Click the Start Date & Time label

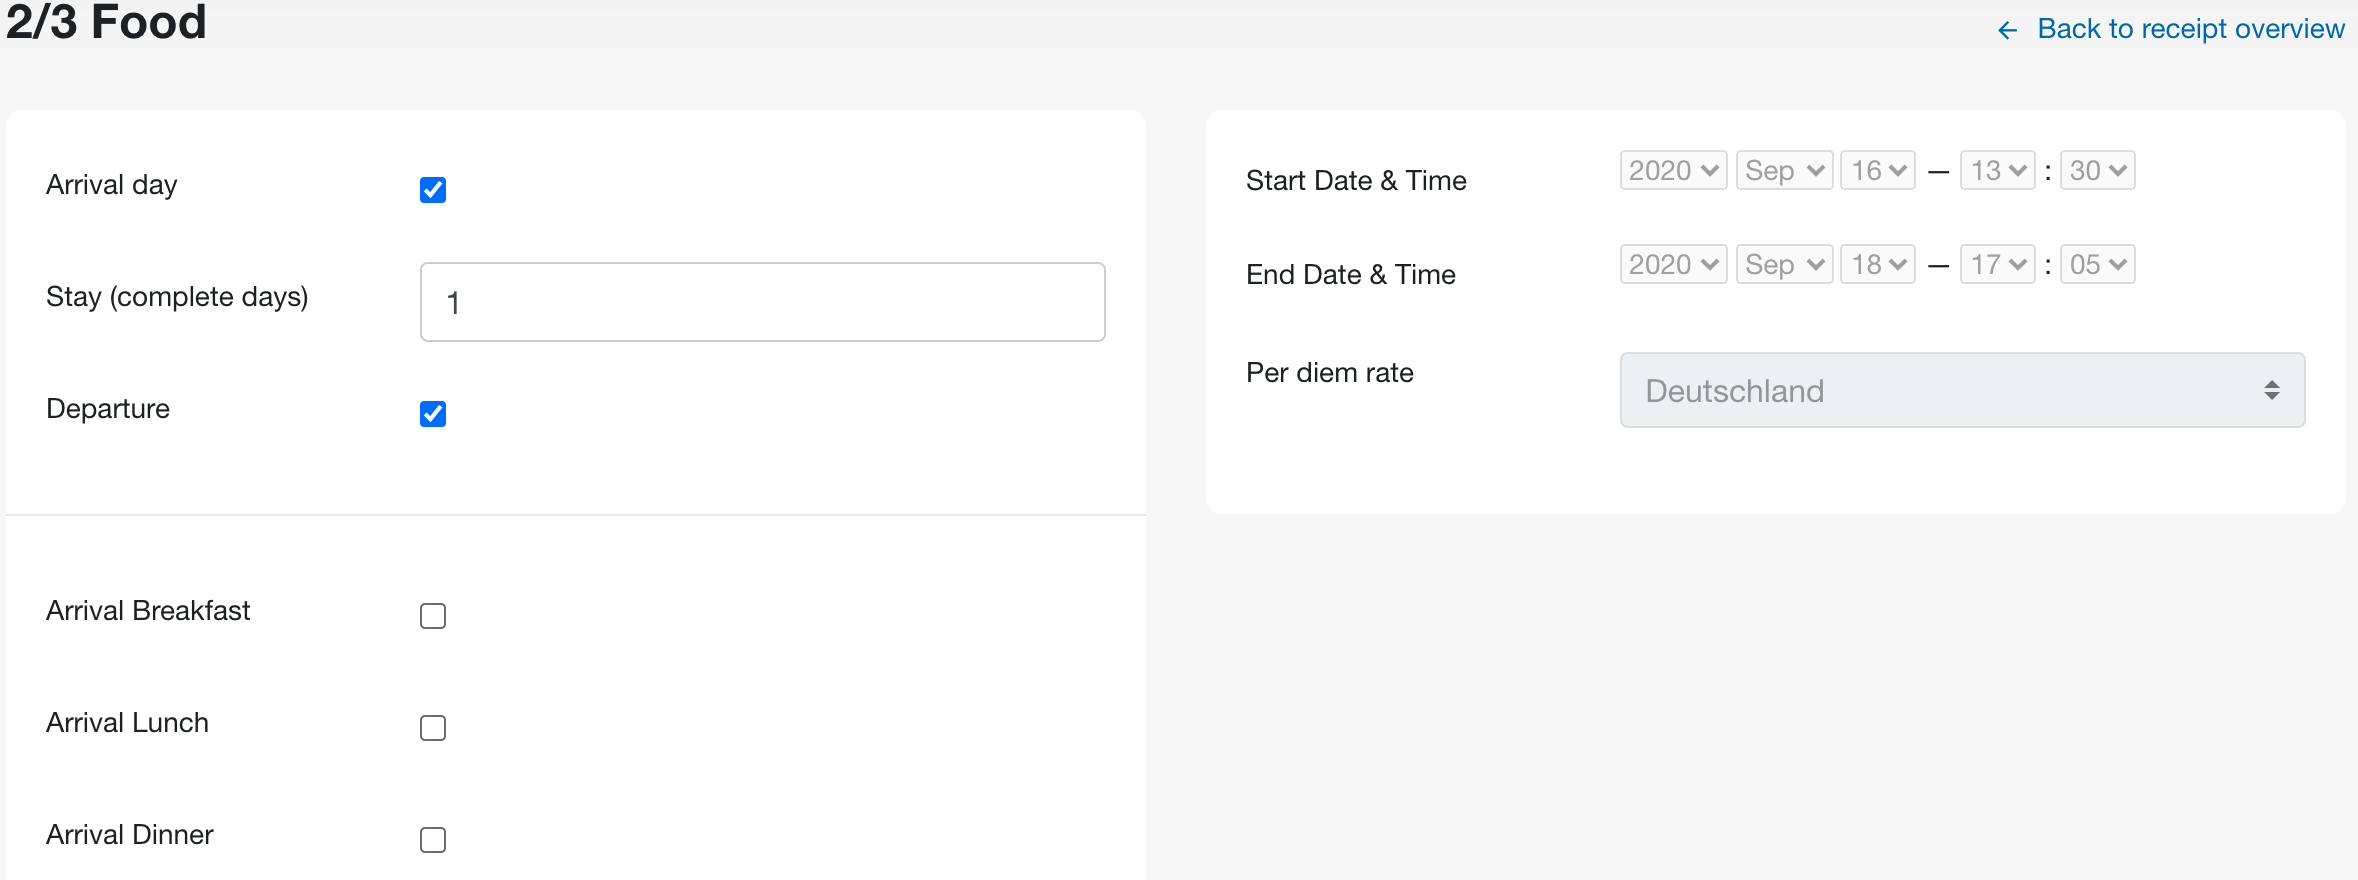pyautogui.click(x=1356, y=181)
